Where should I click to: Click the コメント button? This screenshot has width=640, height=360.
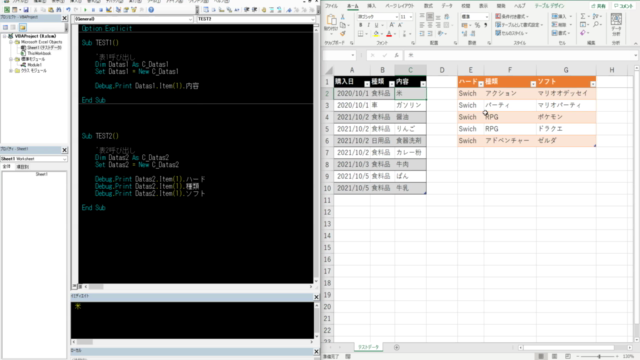[624, 6]
